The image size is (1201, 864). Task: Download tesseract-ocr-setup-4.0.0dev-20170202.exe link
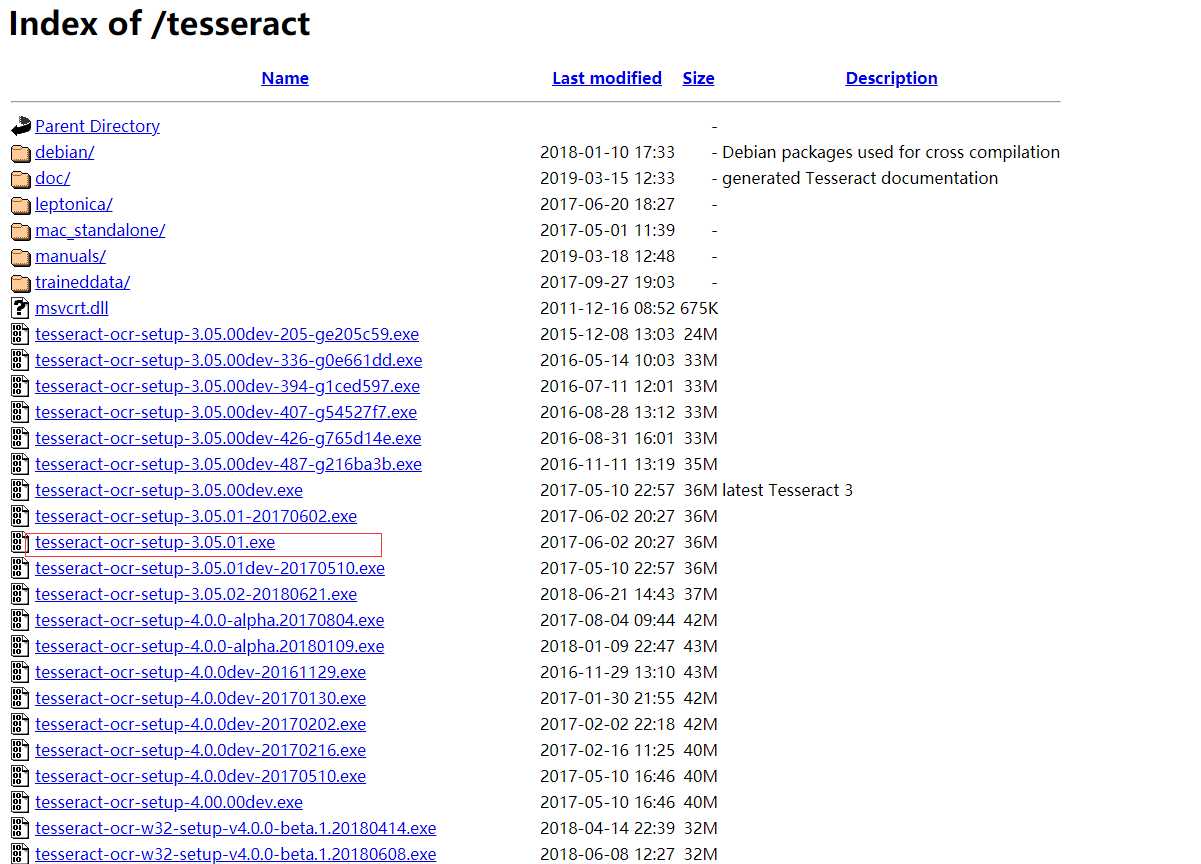201,724
